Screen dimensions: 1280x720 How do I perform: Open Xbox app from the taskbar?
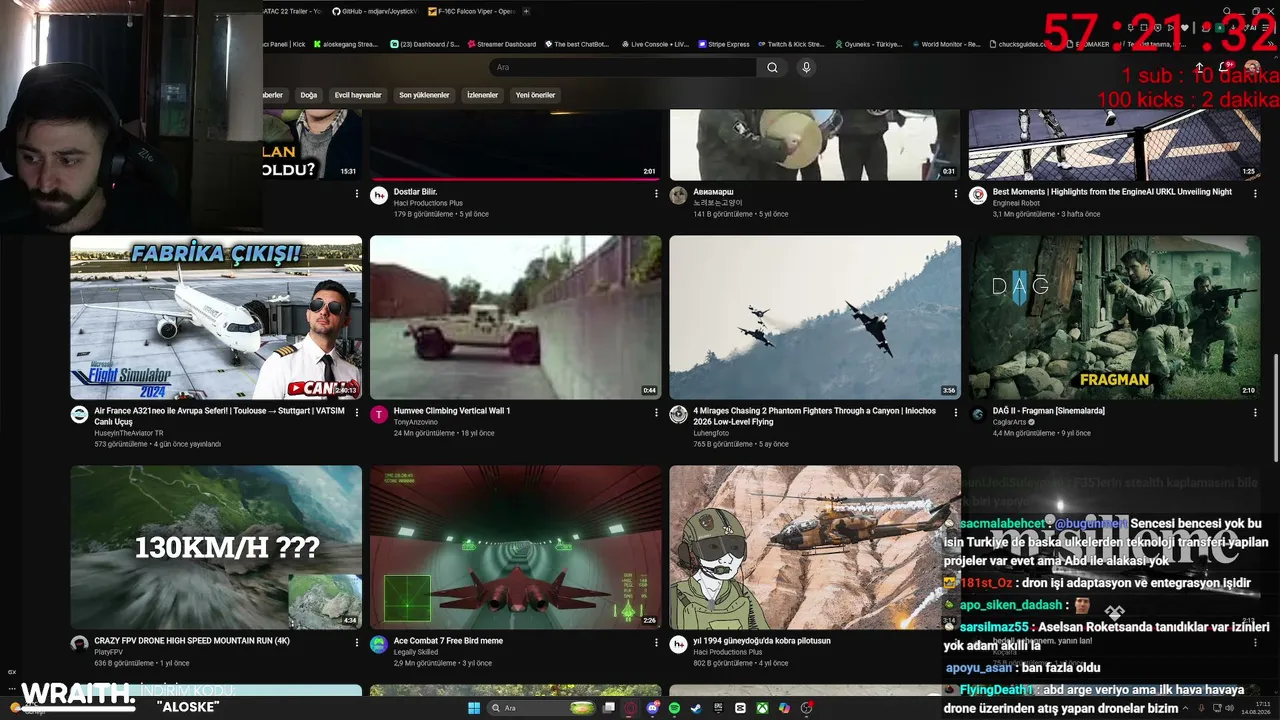[762, 708]
